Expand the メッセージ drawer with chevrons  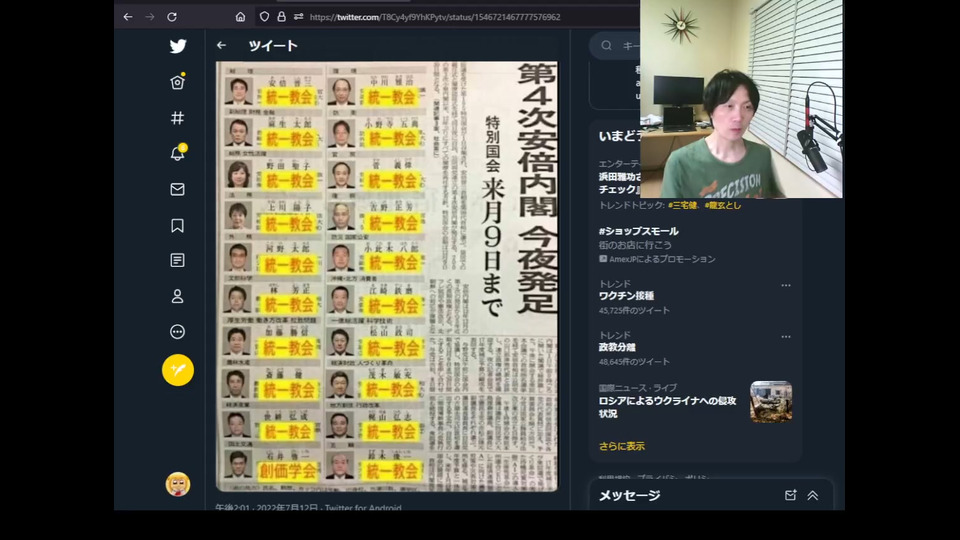(x=812, y=495)
